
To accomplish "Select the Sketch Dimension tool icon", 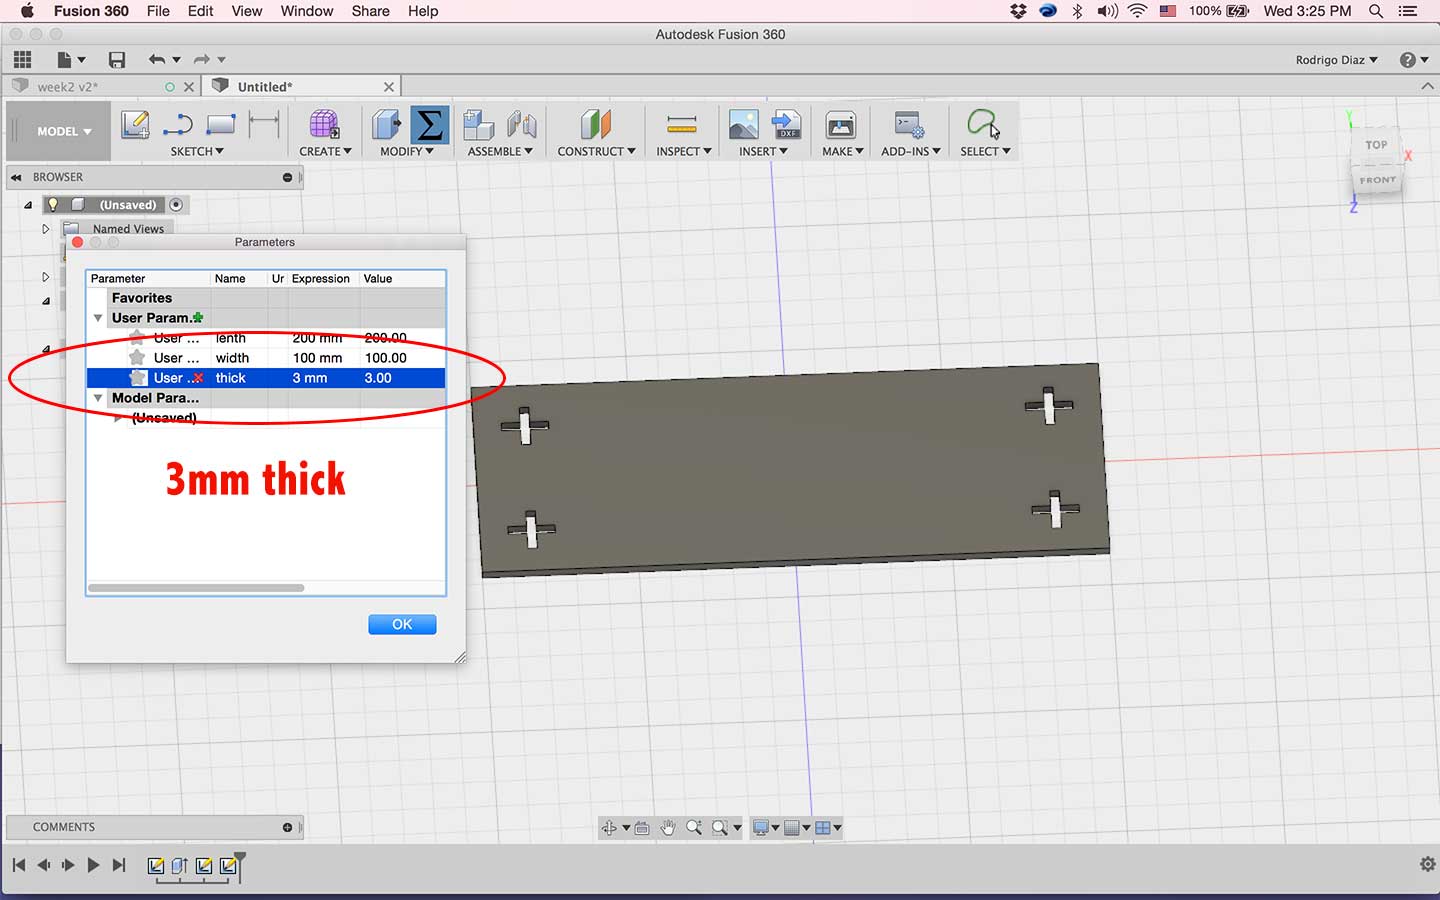I will point(264,125).
